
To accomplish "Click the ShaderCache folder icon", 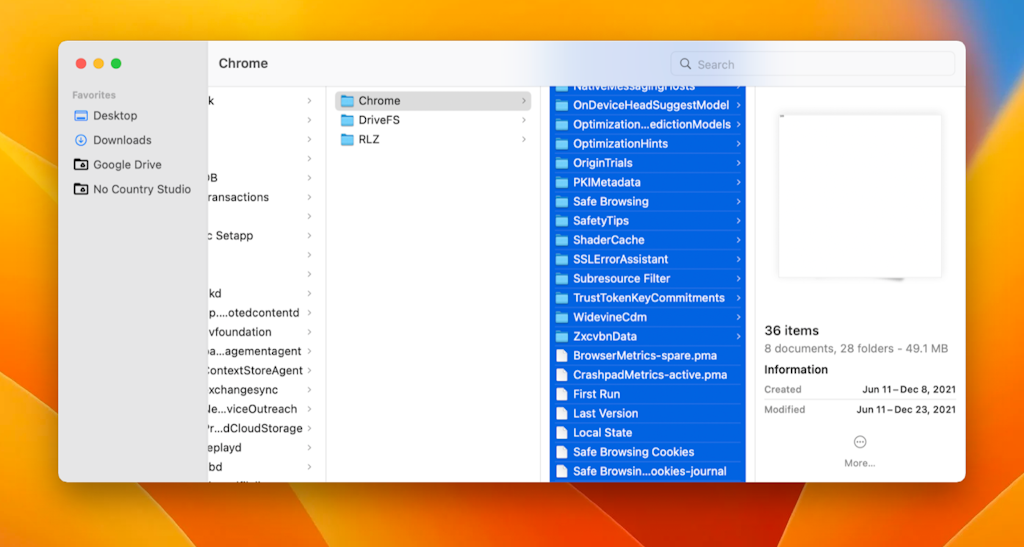I will (x=562, y=240).
